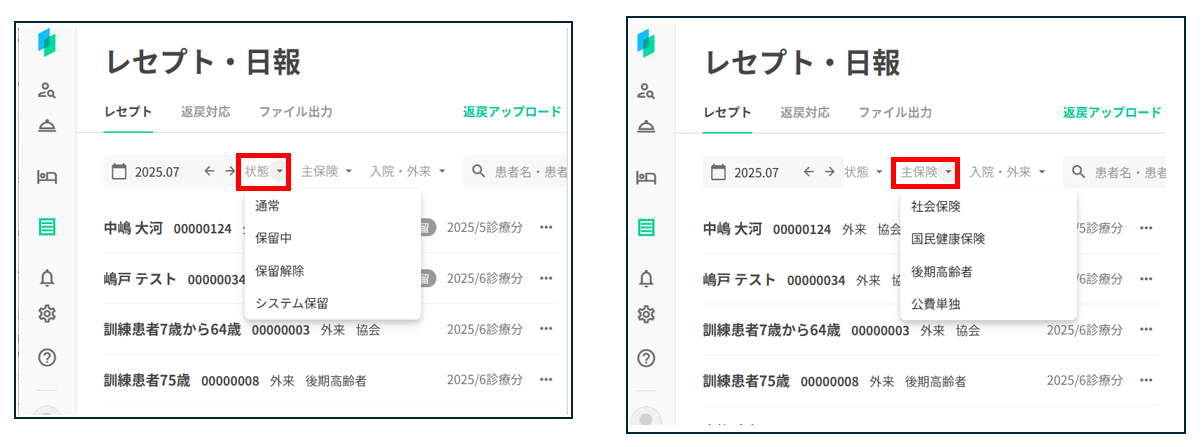This screenshot has width=1203, height=447.
Task: Open more menu for 中嶋 大河 in right screenshot
Action: (x=1146, y=228)
